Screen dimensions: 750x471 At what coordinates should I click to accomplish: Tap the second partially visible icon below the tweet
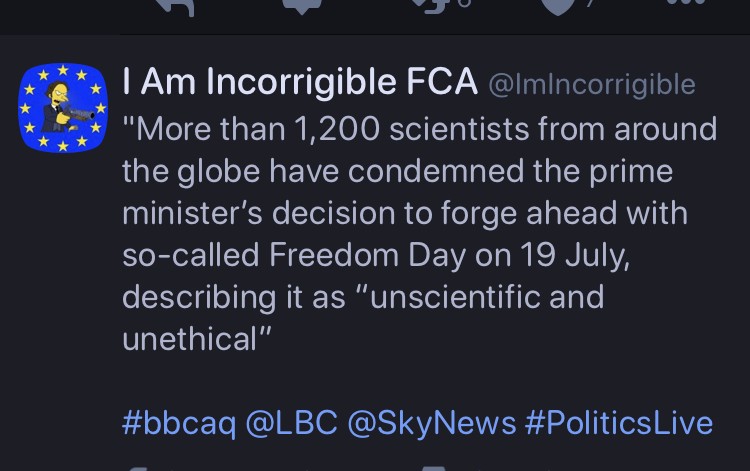(x=432, y=466)
